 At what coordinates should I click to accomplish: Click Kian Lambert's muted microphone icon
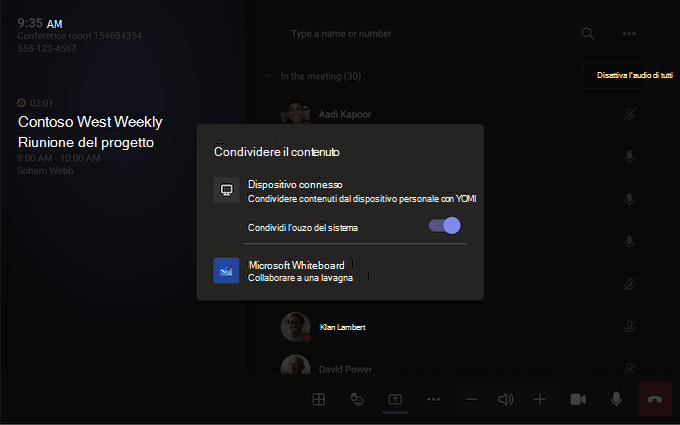click(x=629, y=327)
